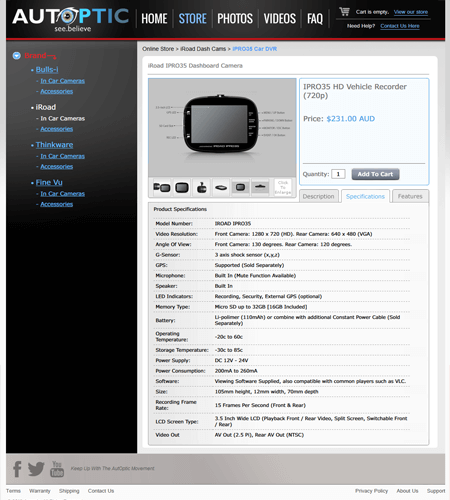Click the '-20c to 60c' operating temperature
The image size is (450, 500).
click(229, 337)
